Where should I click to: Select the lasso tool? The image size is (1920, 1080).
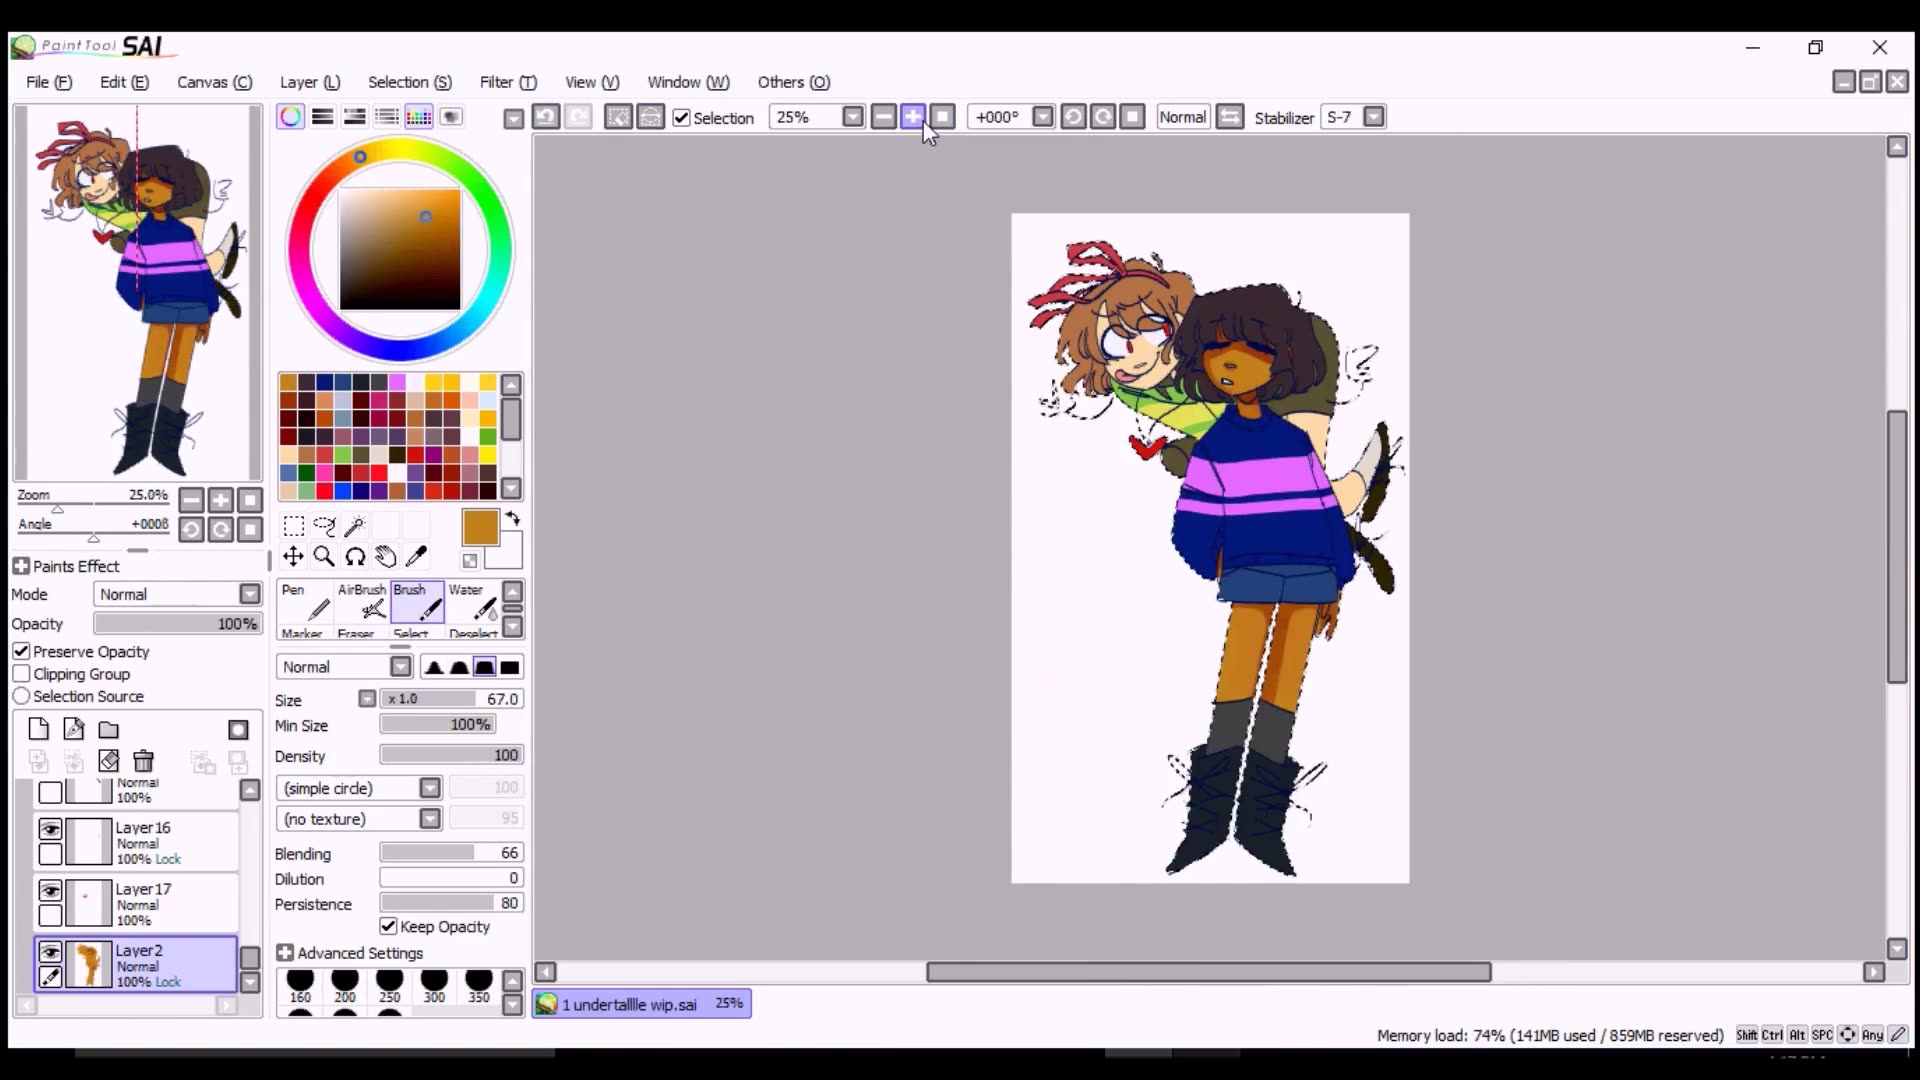pos(324,526)
